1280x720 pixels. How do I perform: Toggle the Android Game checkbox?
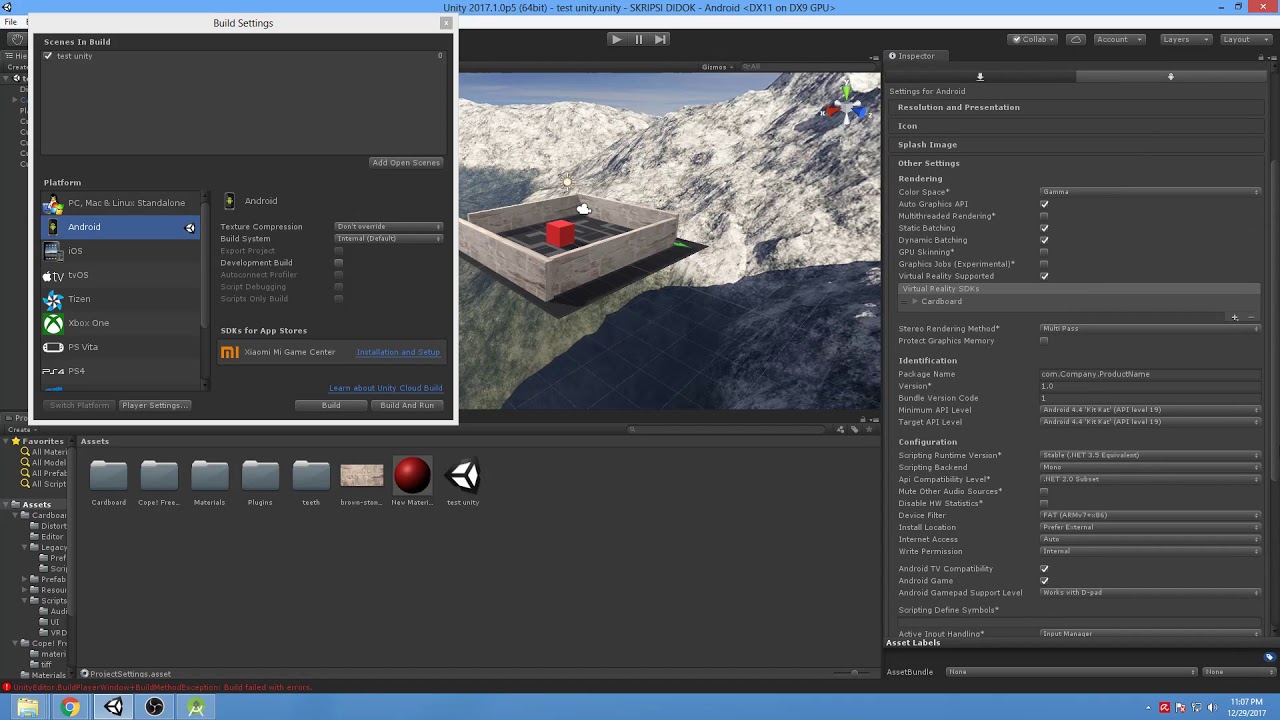[x=1044, y=581]
